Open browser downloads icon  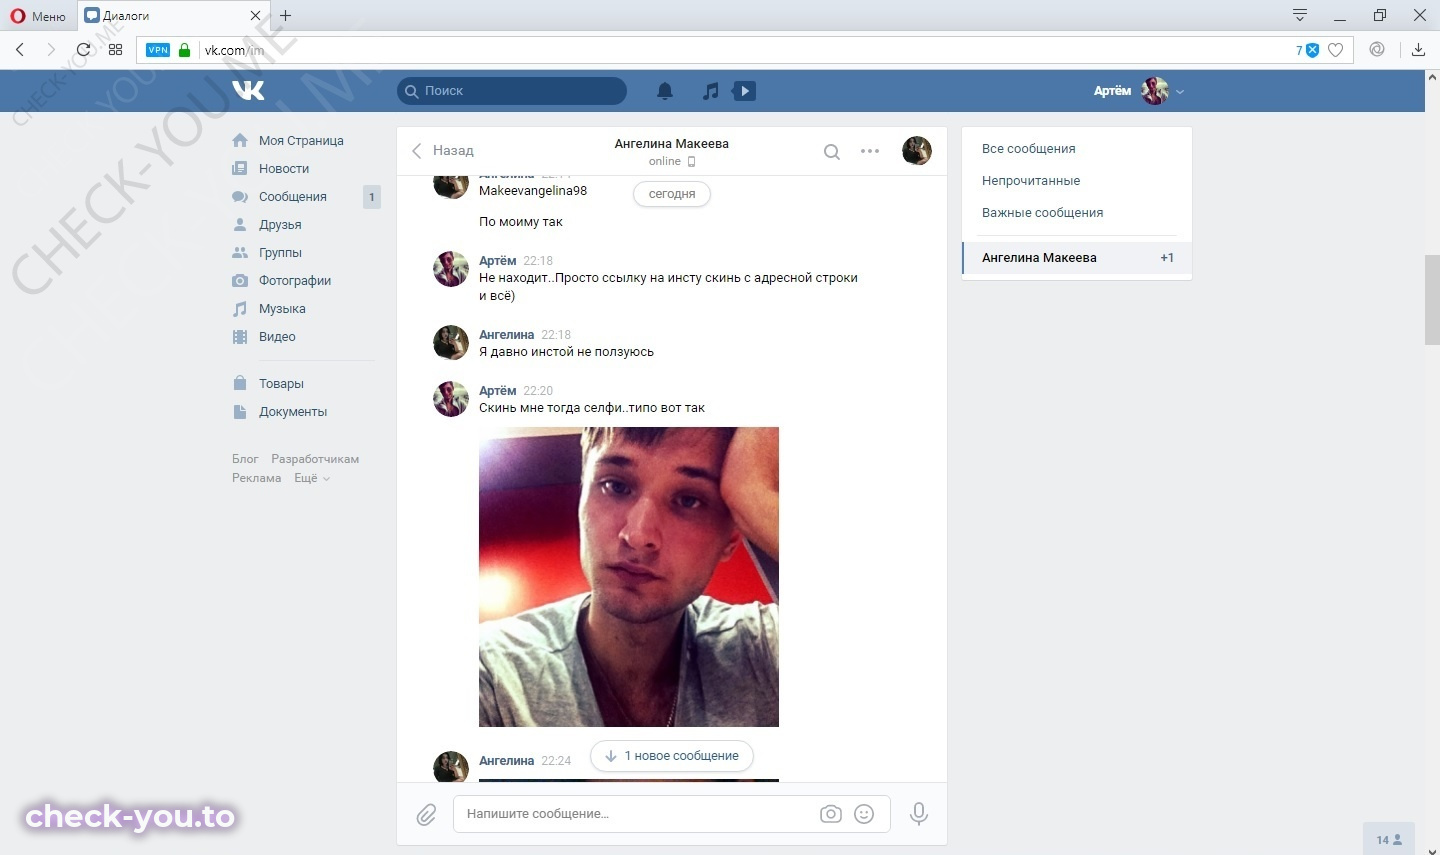click(1418, 49)
